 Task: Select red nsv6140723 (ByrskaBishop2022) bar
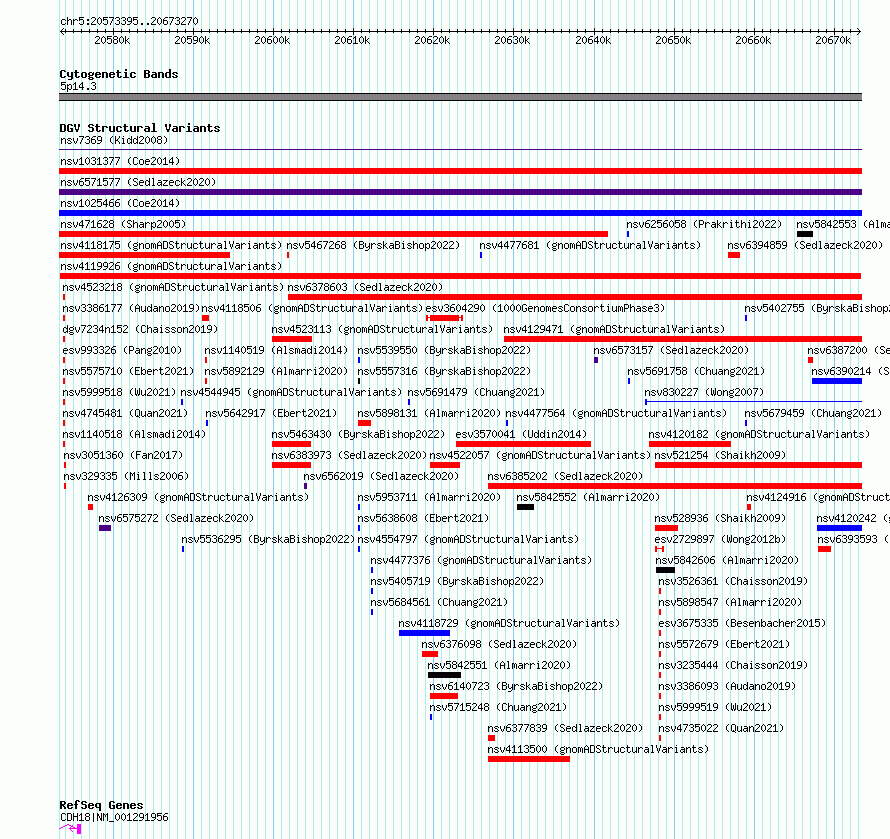click(x=444, y=696)
